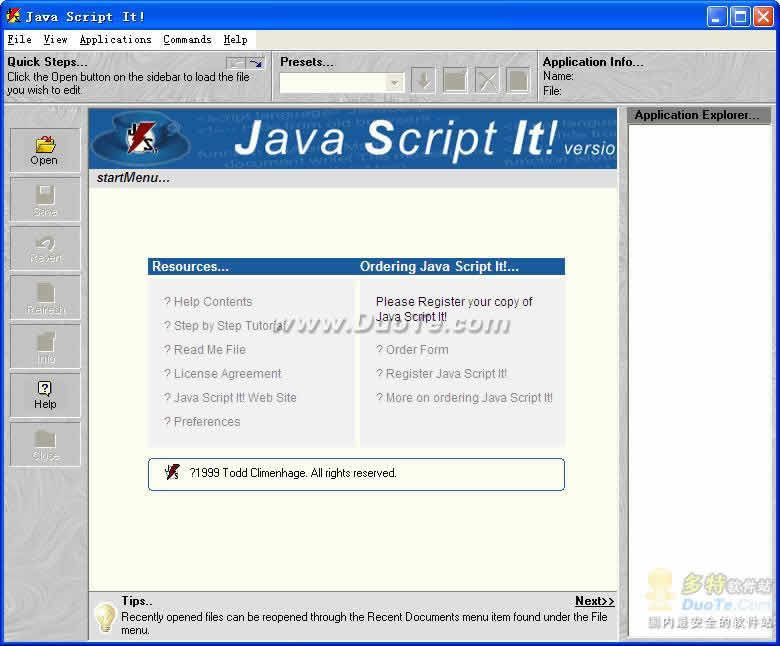
Task: Click the Application Info Name: label
Action: click(x=558, y=76)
